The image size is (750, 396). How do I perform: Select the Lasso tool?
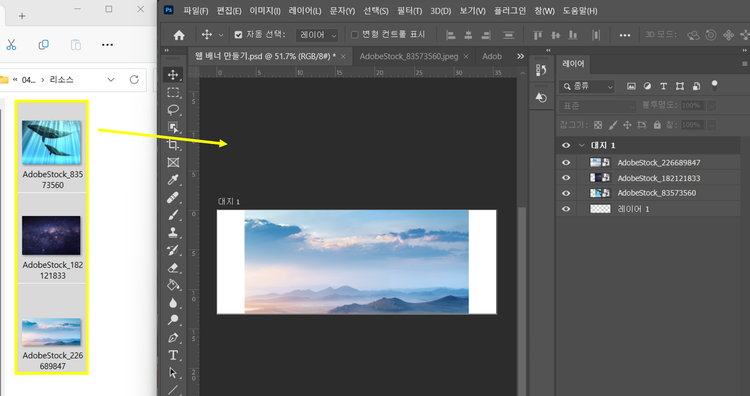(x=173, y=110)
